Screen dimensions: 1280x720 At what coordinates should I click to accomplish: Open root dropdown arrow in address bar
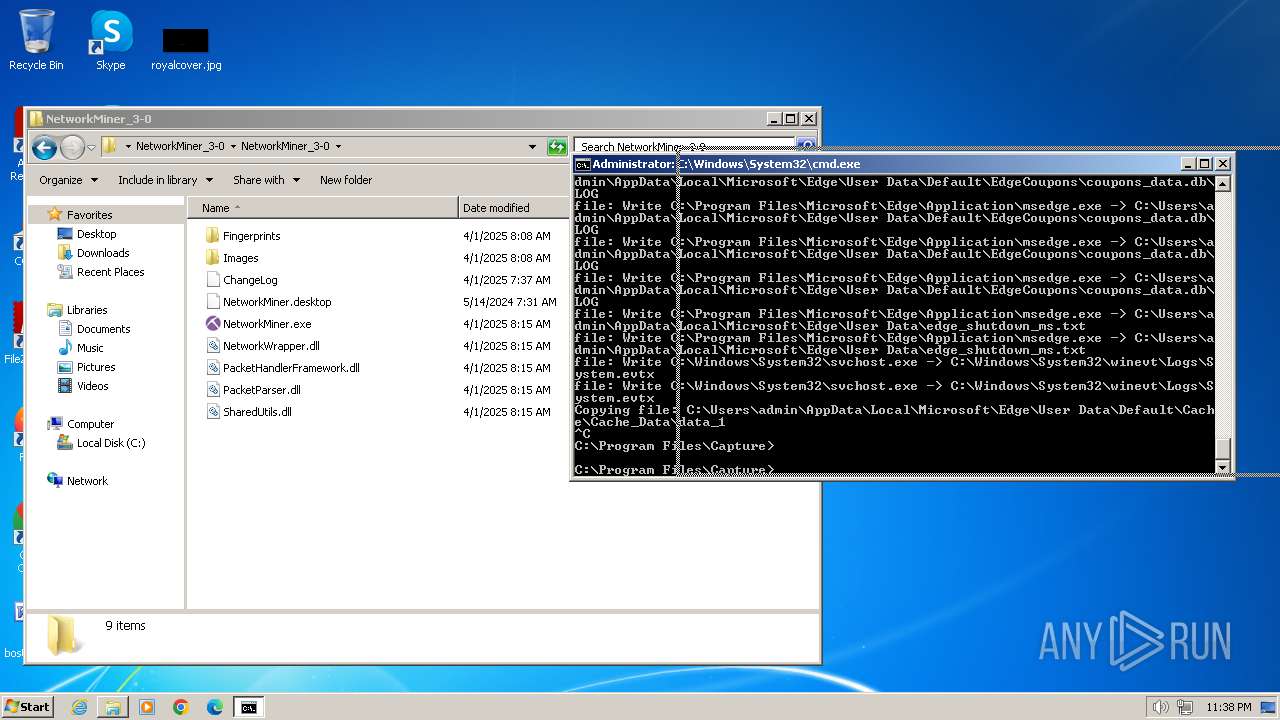[x=128, y=147]
